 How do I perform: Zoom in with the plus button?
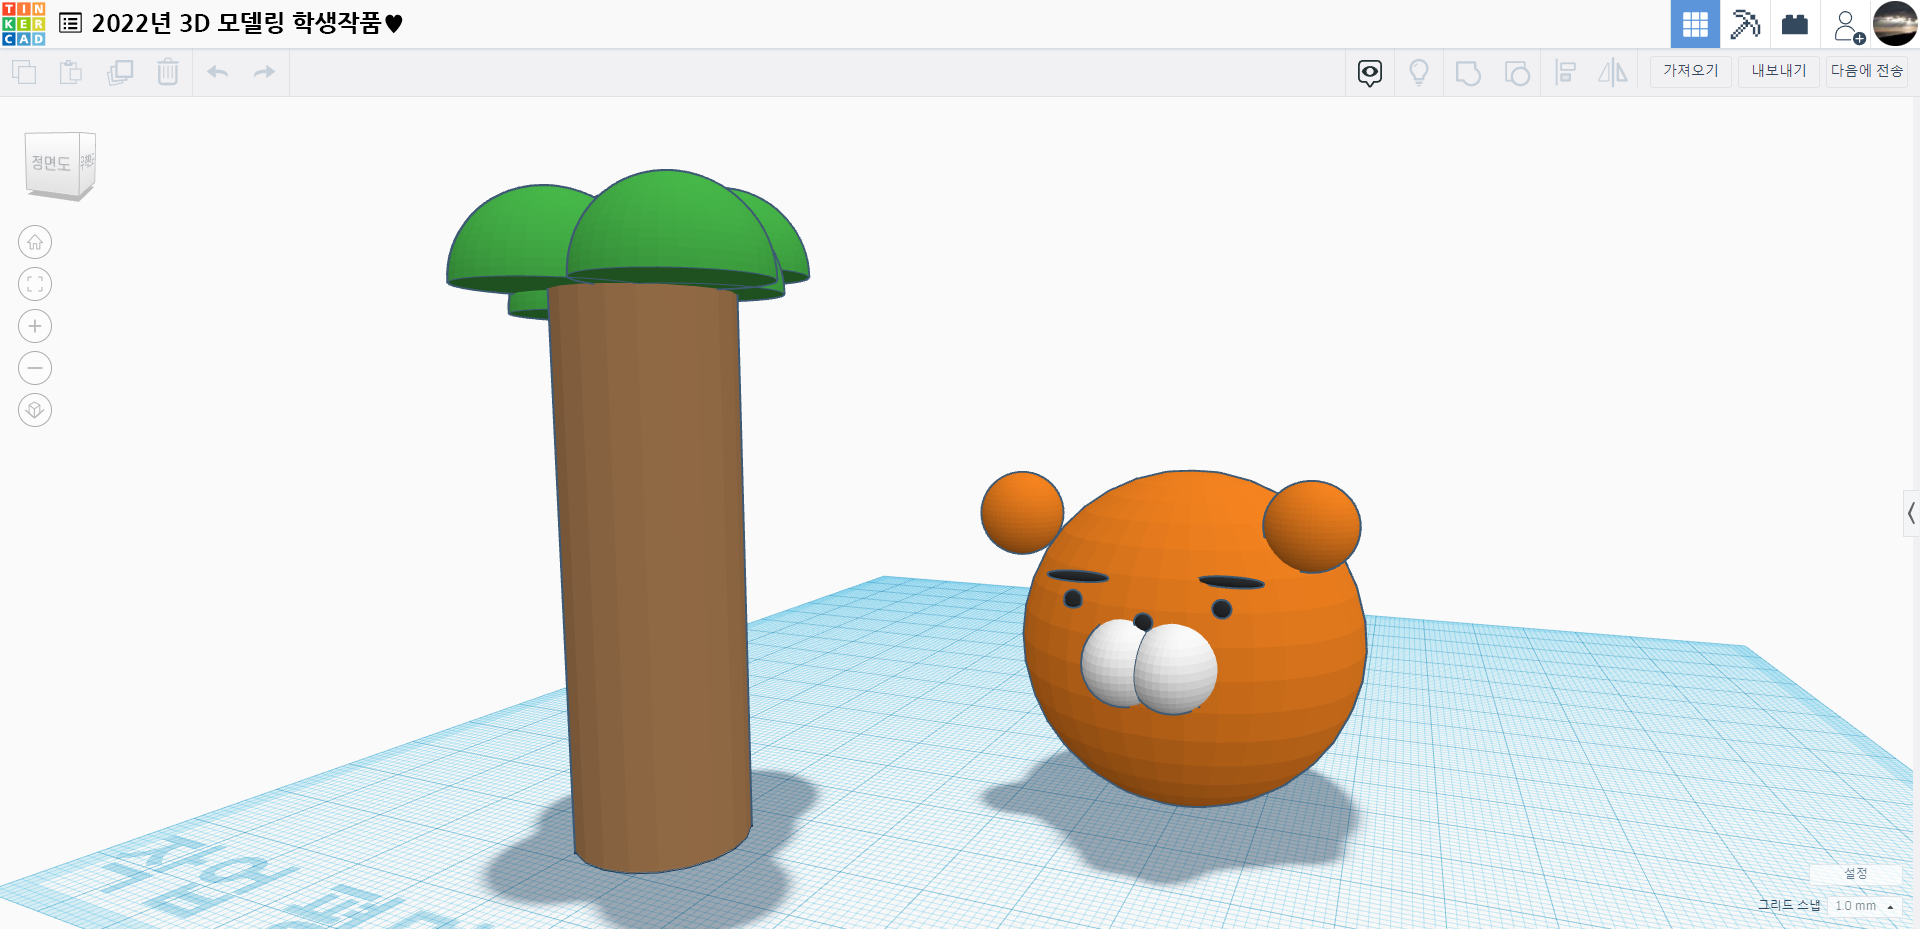point(35,326)
